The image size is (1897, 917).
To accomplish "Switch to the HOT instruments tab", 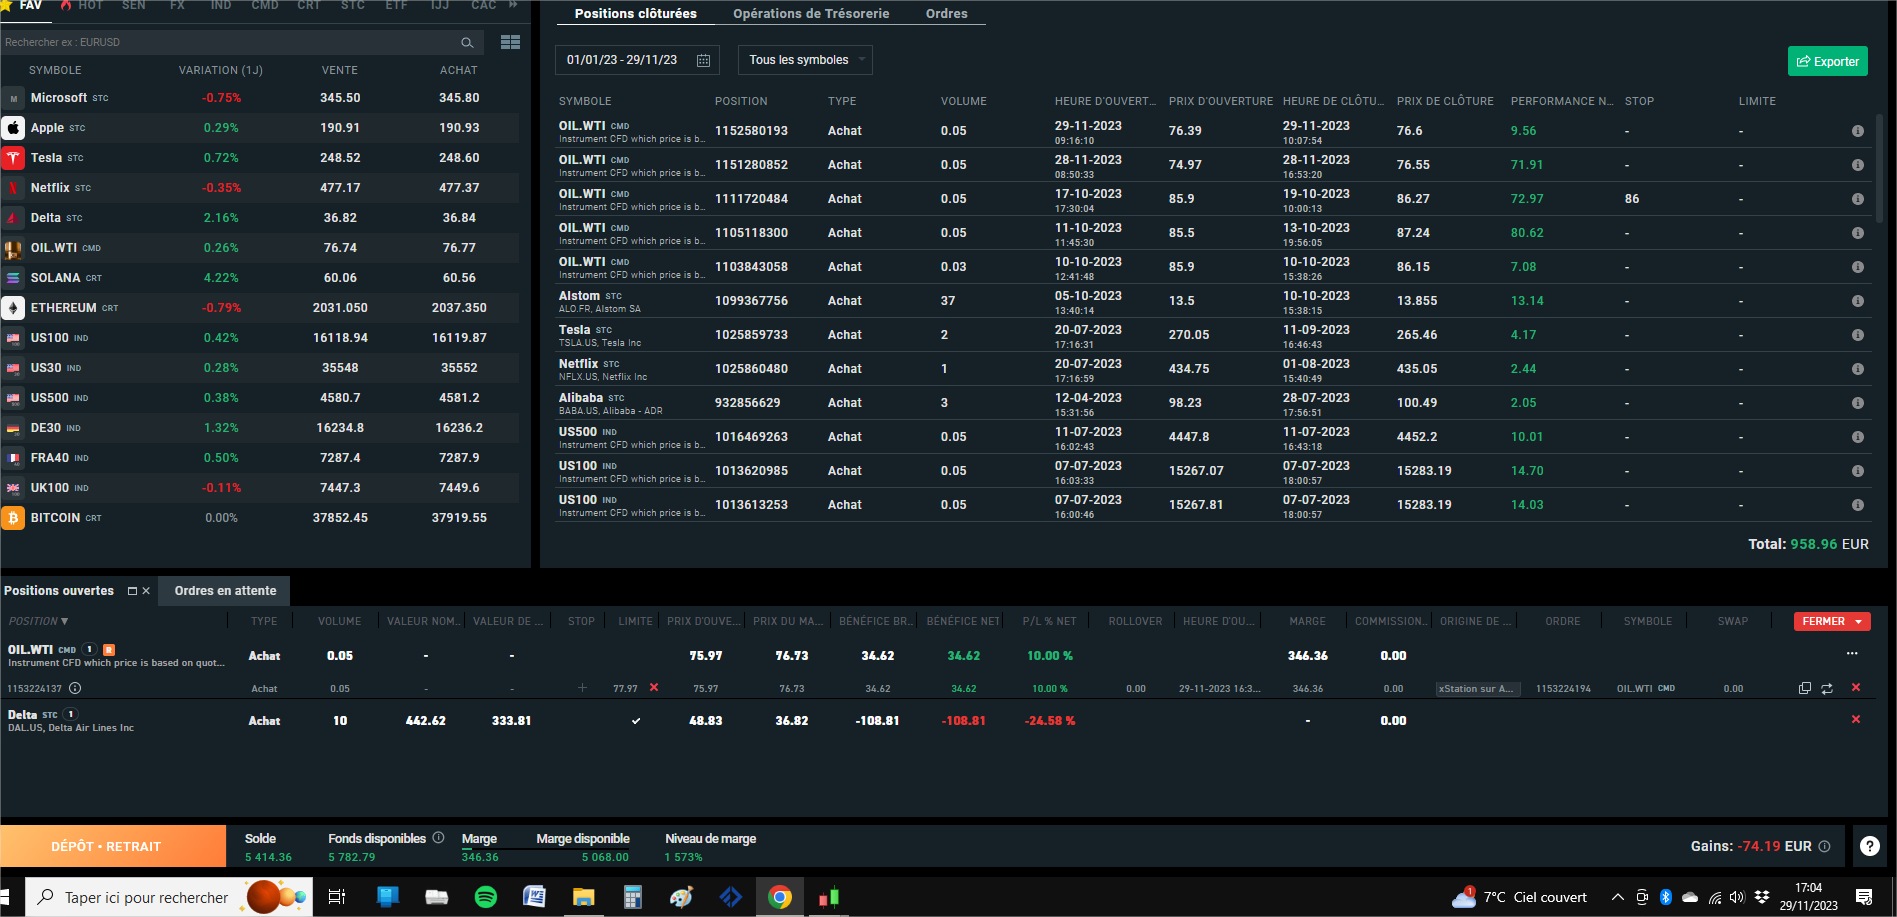I will 90,5.
